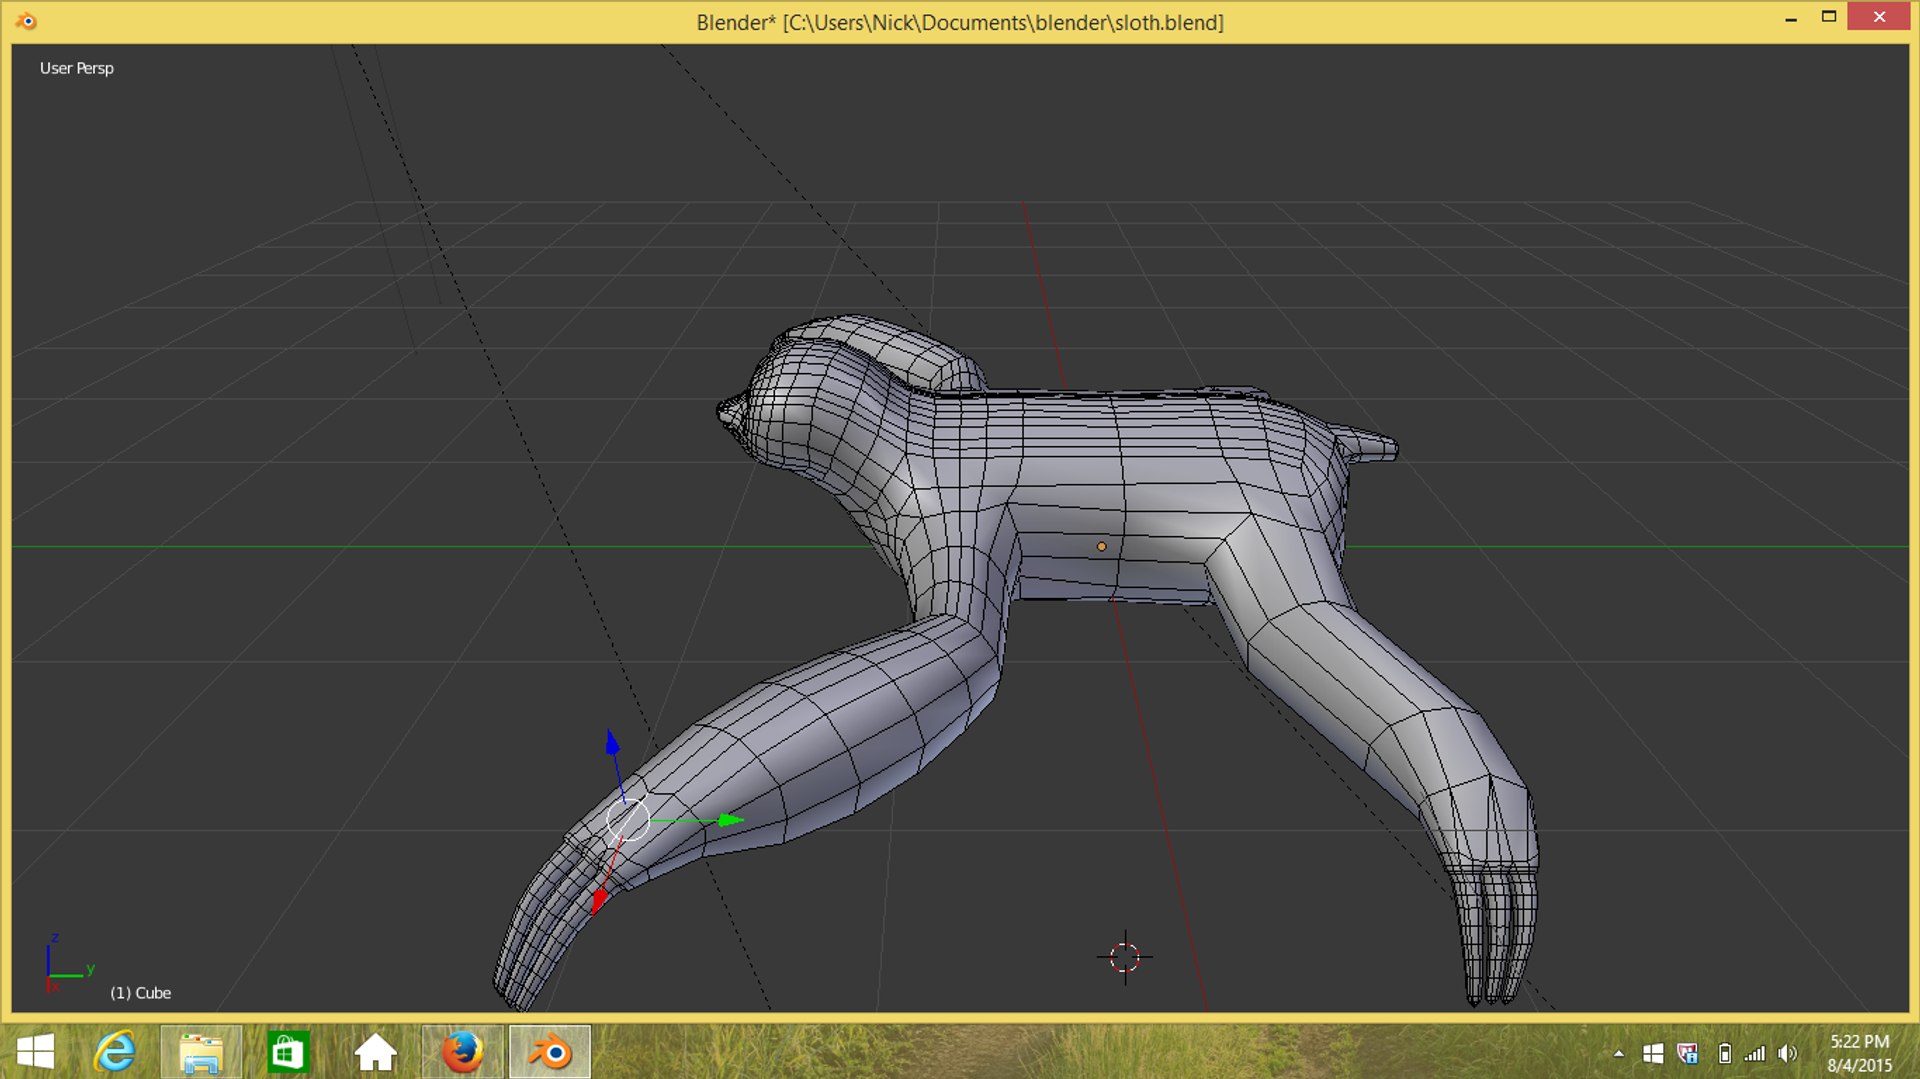This screenshot has width=1920, height=1079.
Task: Launch Internet Explorer from the taskbar
Action: 115,1052
